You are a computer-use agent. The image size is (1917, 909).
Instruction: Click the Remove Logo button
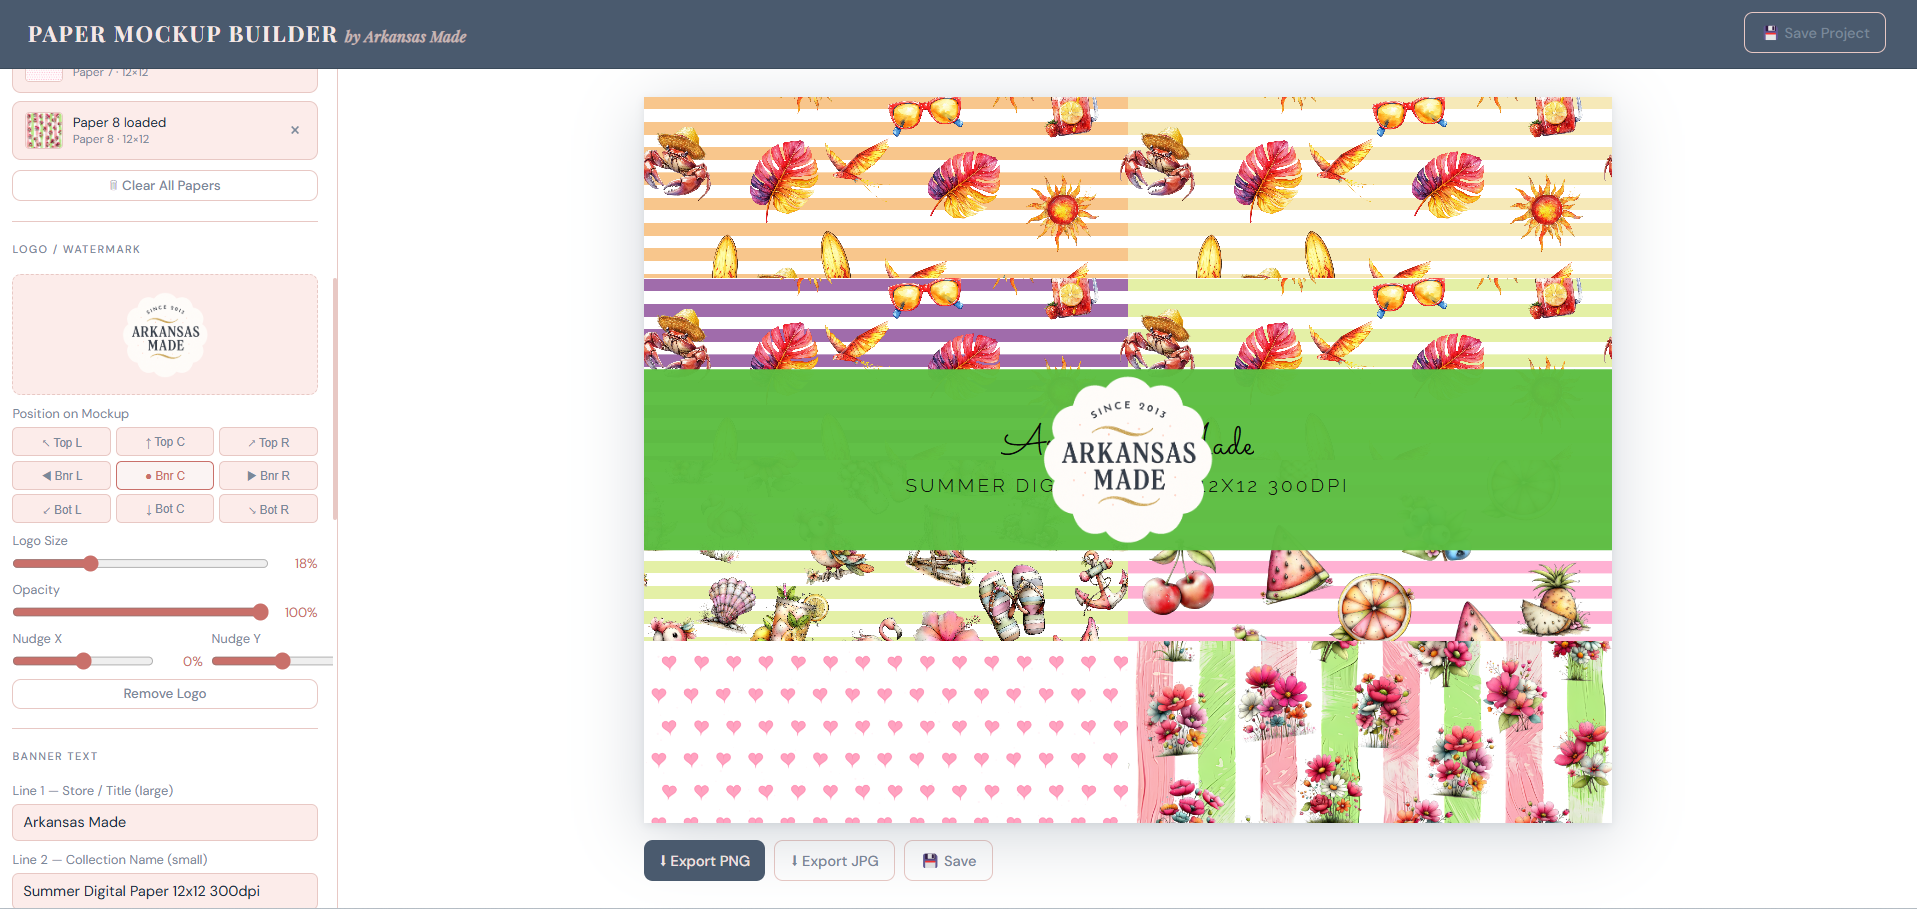tap(165, 694)
